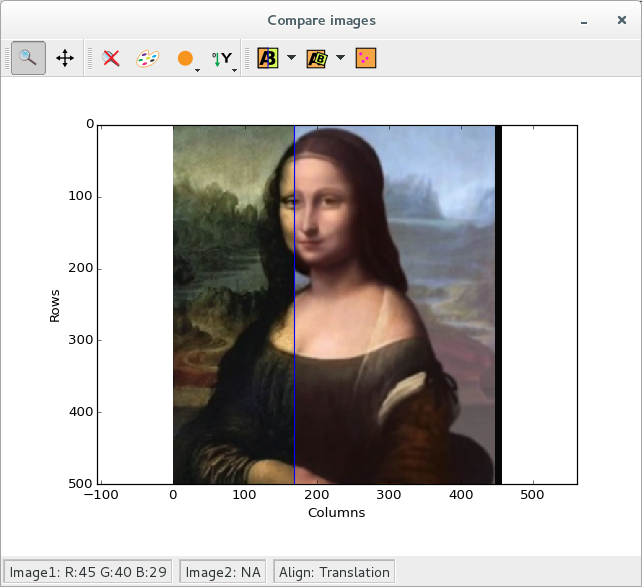Select the A/B vertical line compare icon

pos(268,58)
